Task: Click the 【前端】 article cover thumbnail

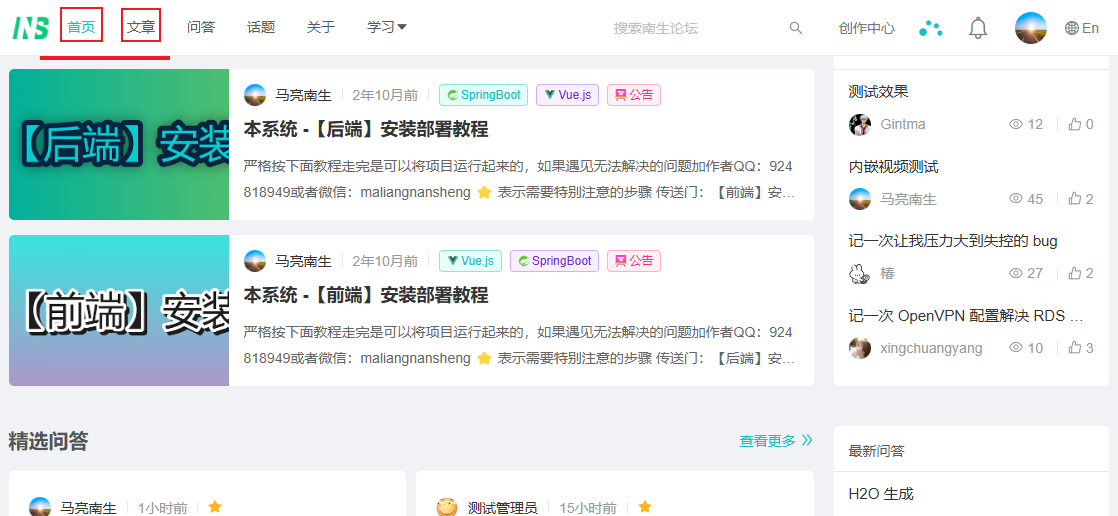Action: coord(119,310)
